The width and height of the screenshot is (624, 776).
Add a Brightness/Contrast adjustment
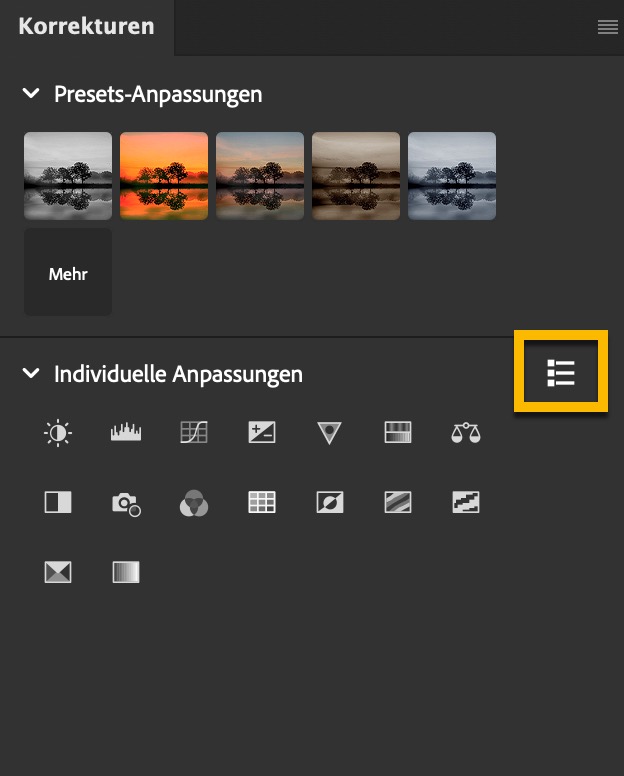pyautogui.click(x=58, y=433)
